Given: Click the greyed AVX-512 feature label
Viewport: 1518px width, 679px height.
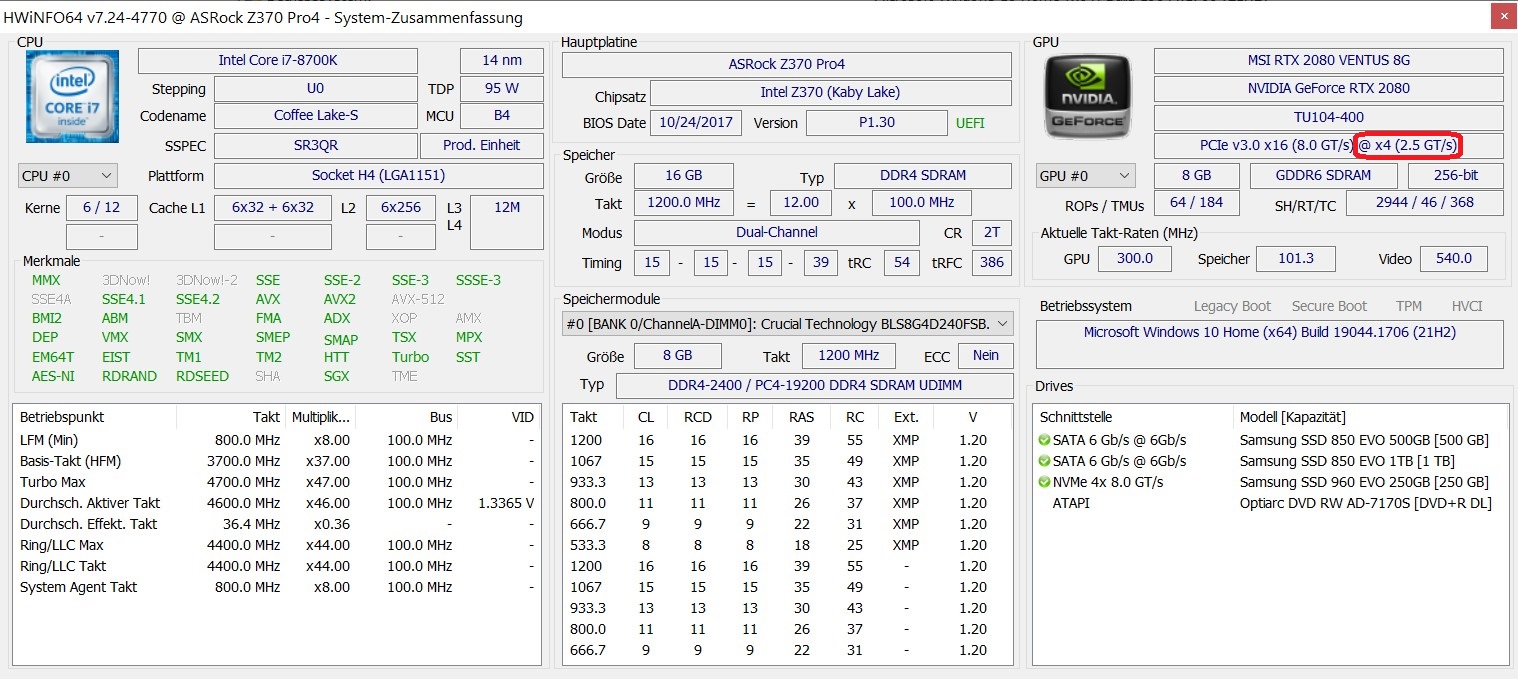Looking at the screenshot, I should 418,299.
